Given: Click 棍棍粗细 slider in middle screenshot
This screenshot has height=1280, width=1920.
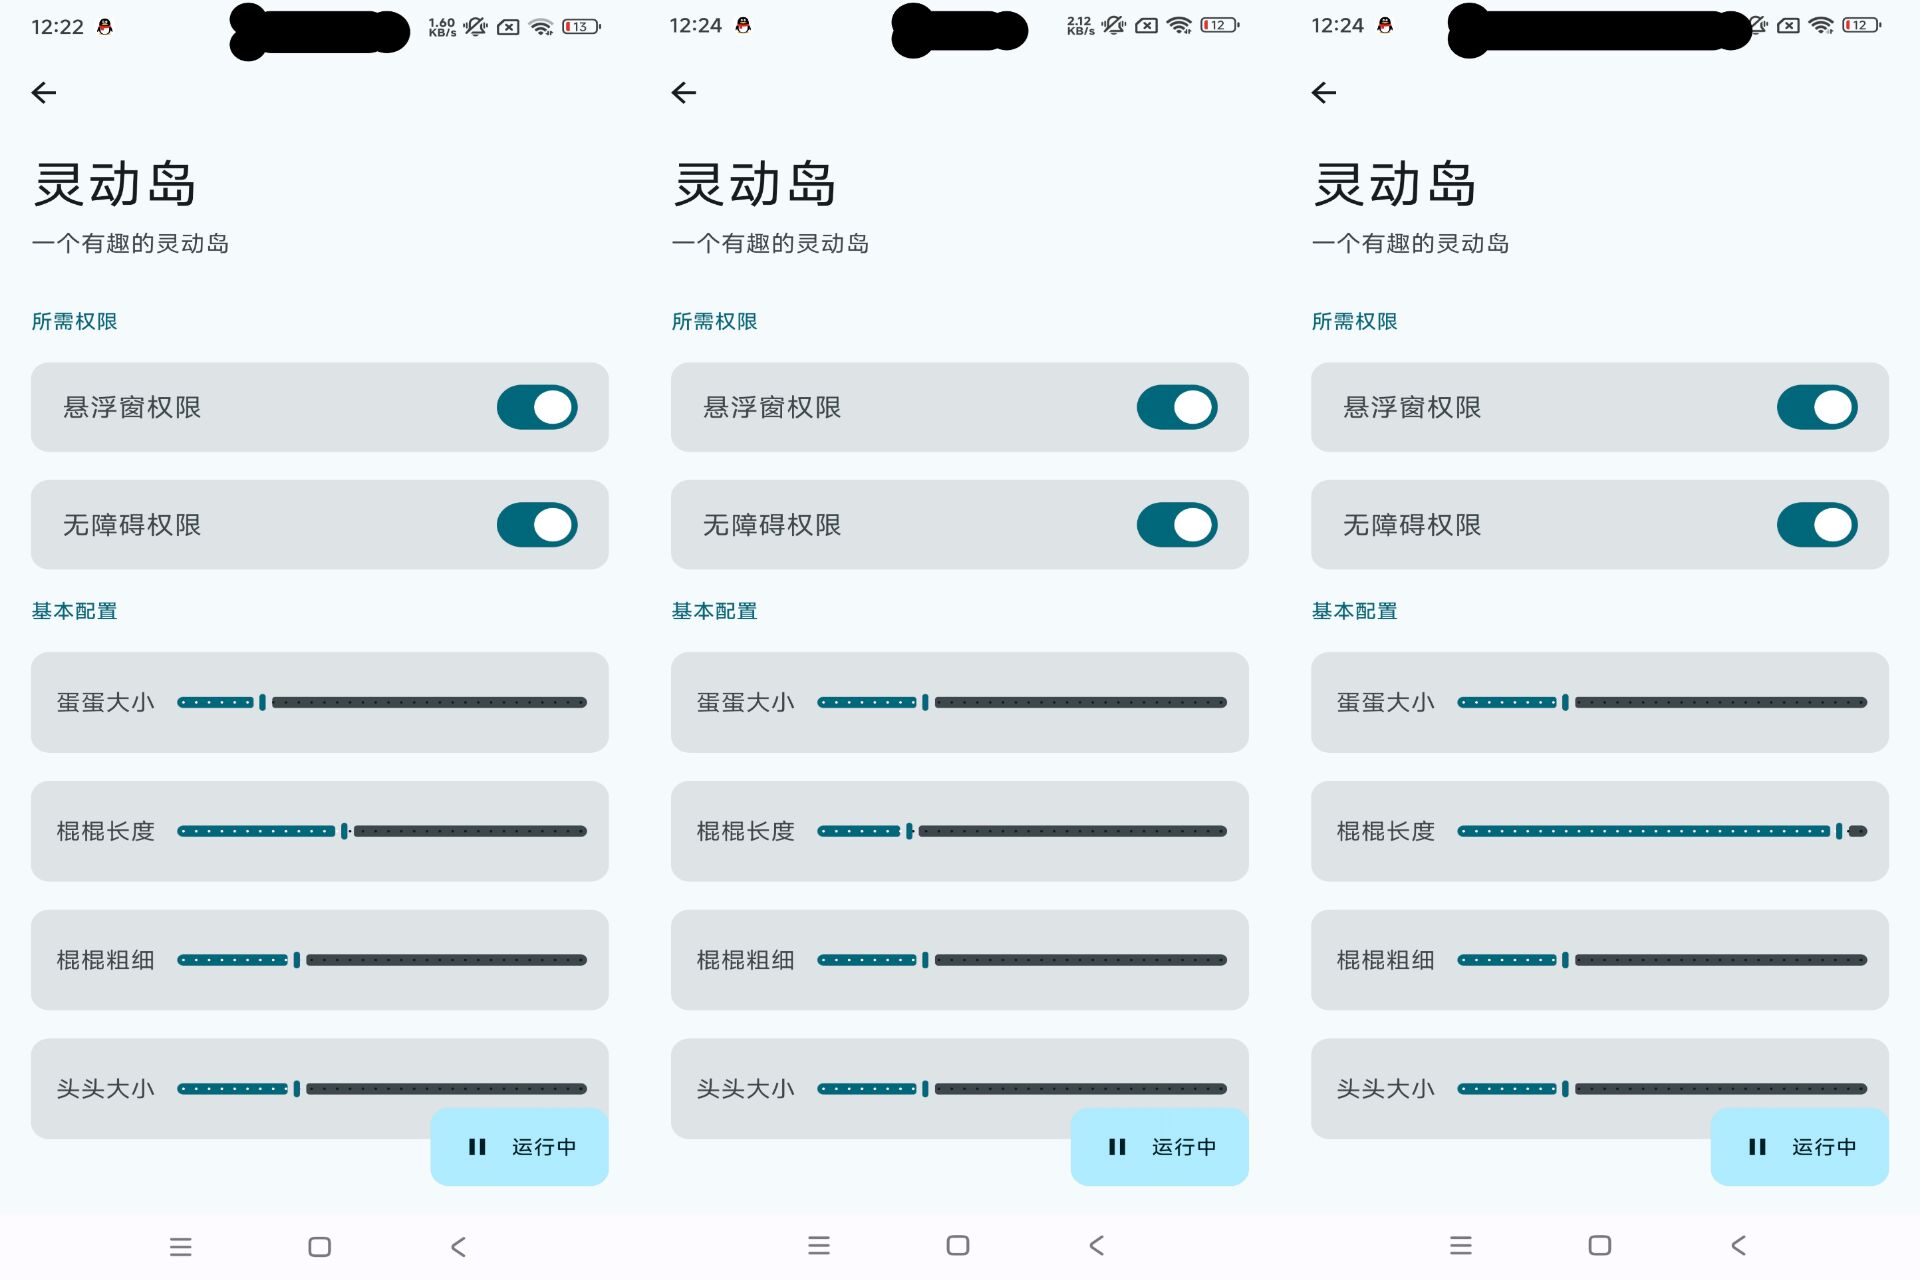Looking at the screenshot, I should (x=1022, y=960).
